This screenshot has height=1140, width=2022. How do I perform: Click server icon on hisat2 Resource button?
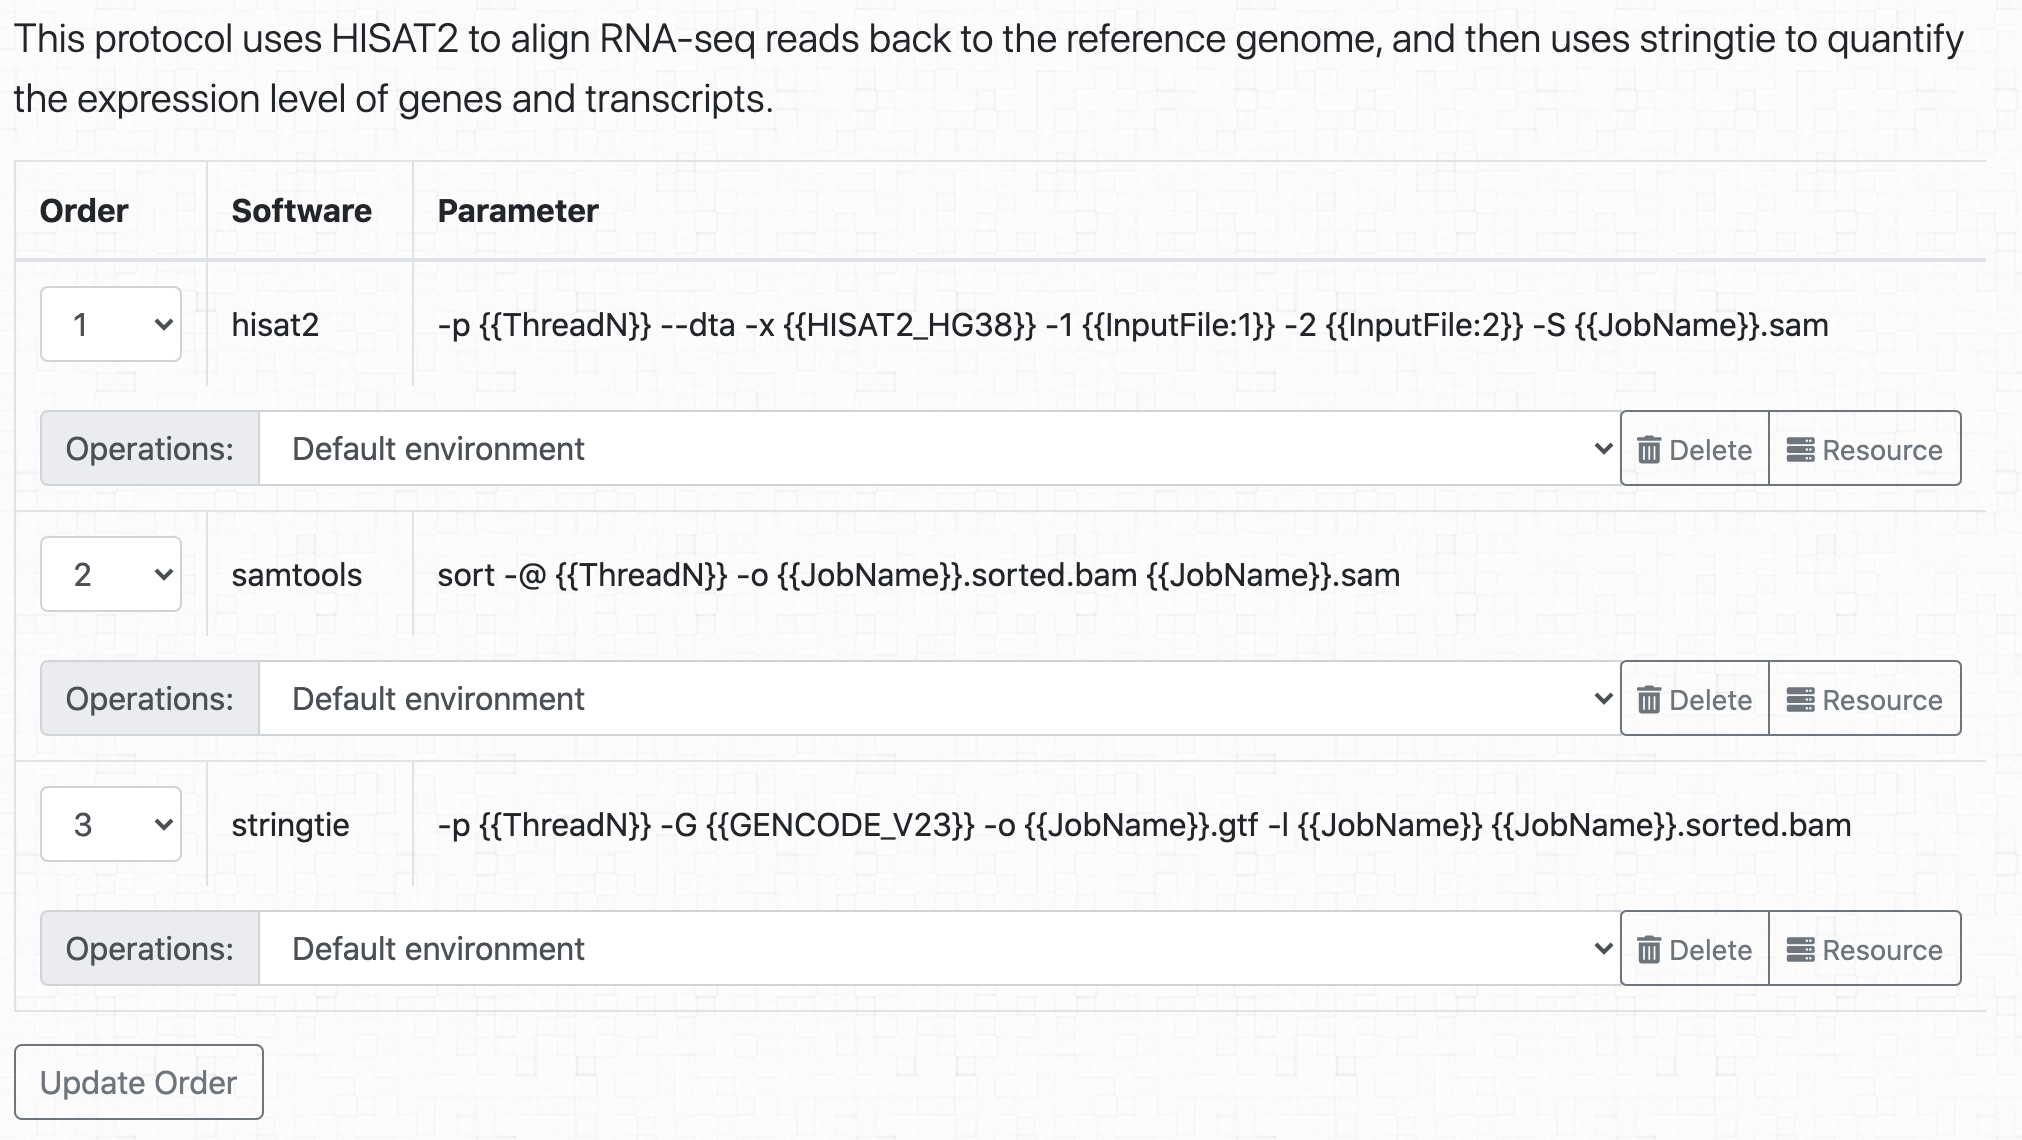(x=1800, y=450)
